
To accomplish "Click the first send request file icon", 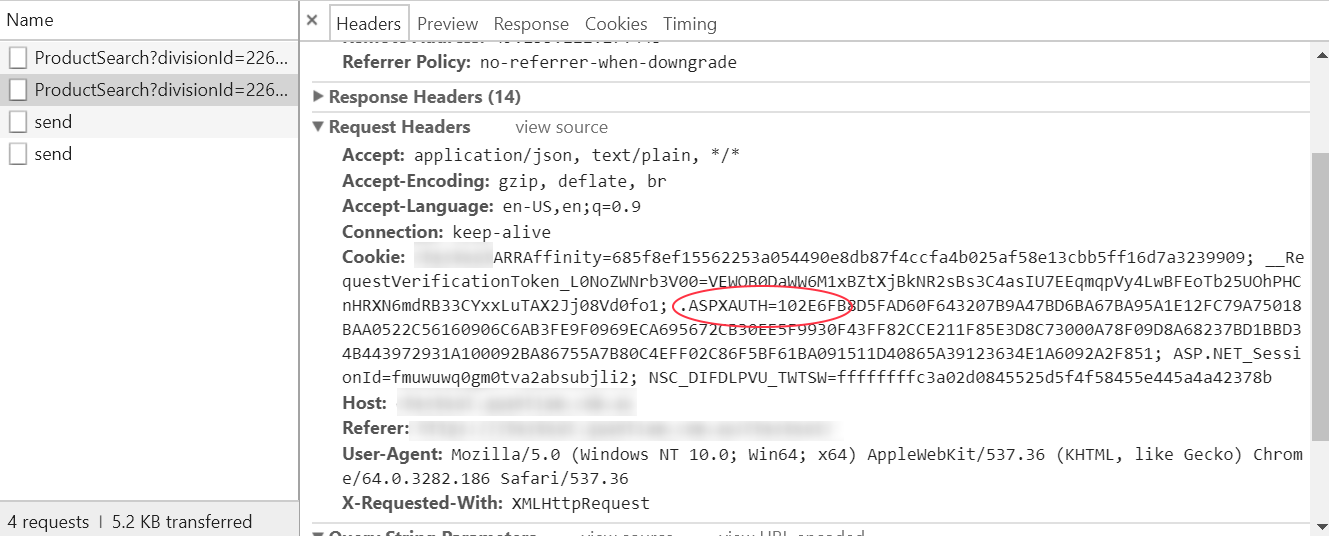I will pos(18,122).
